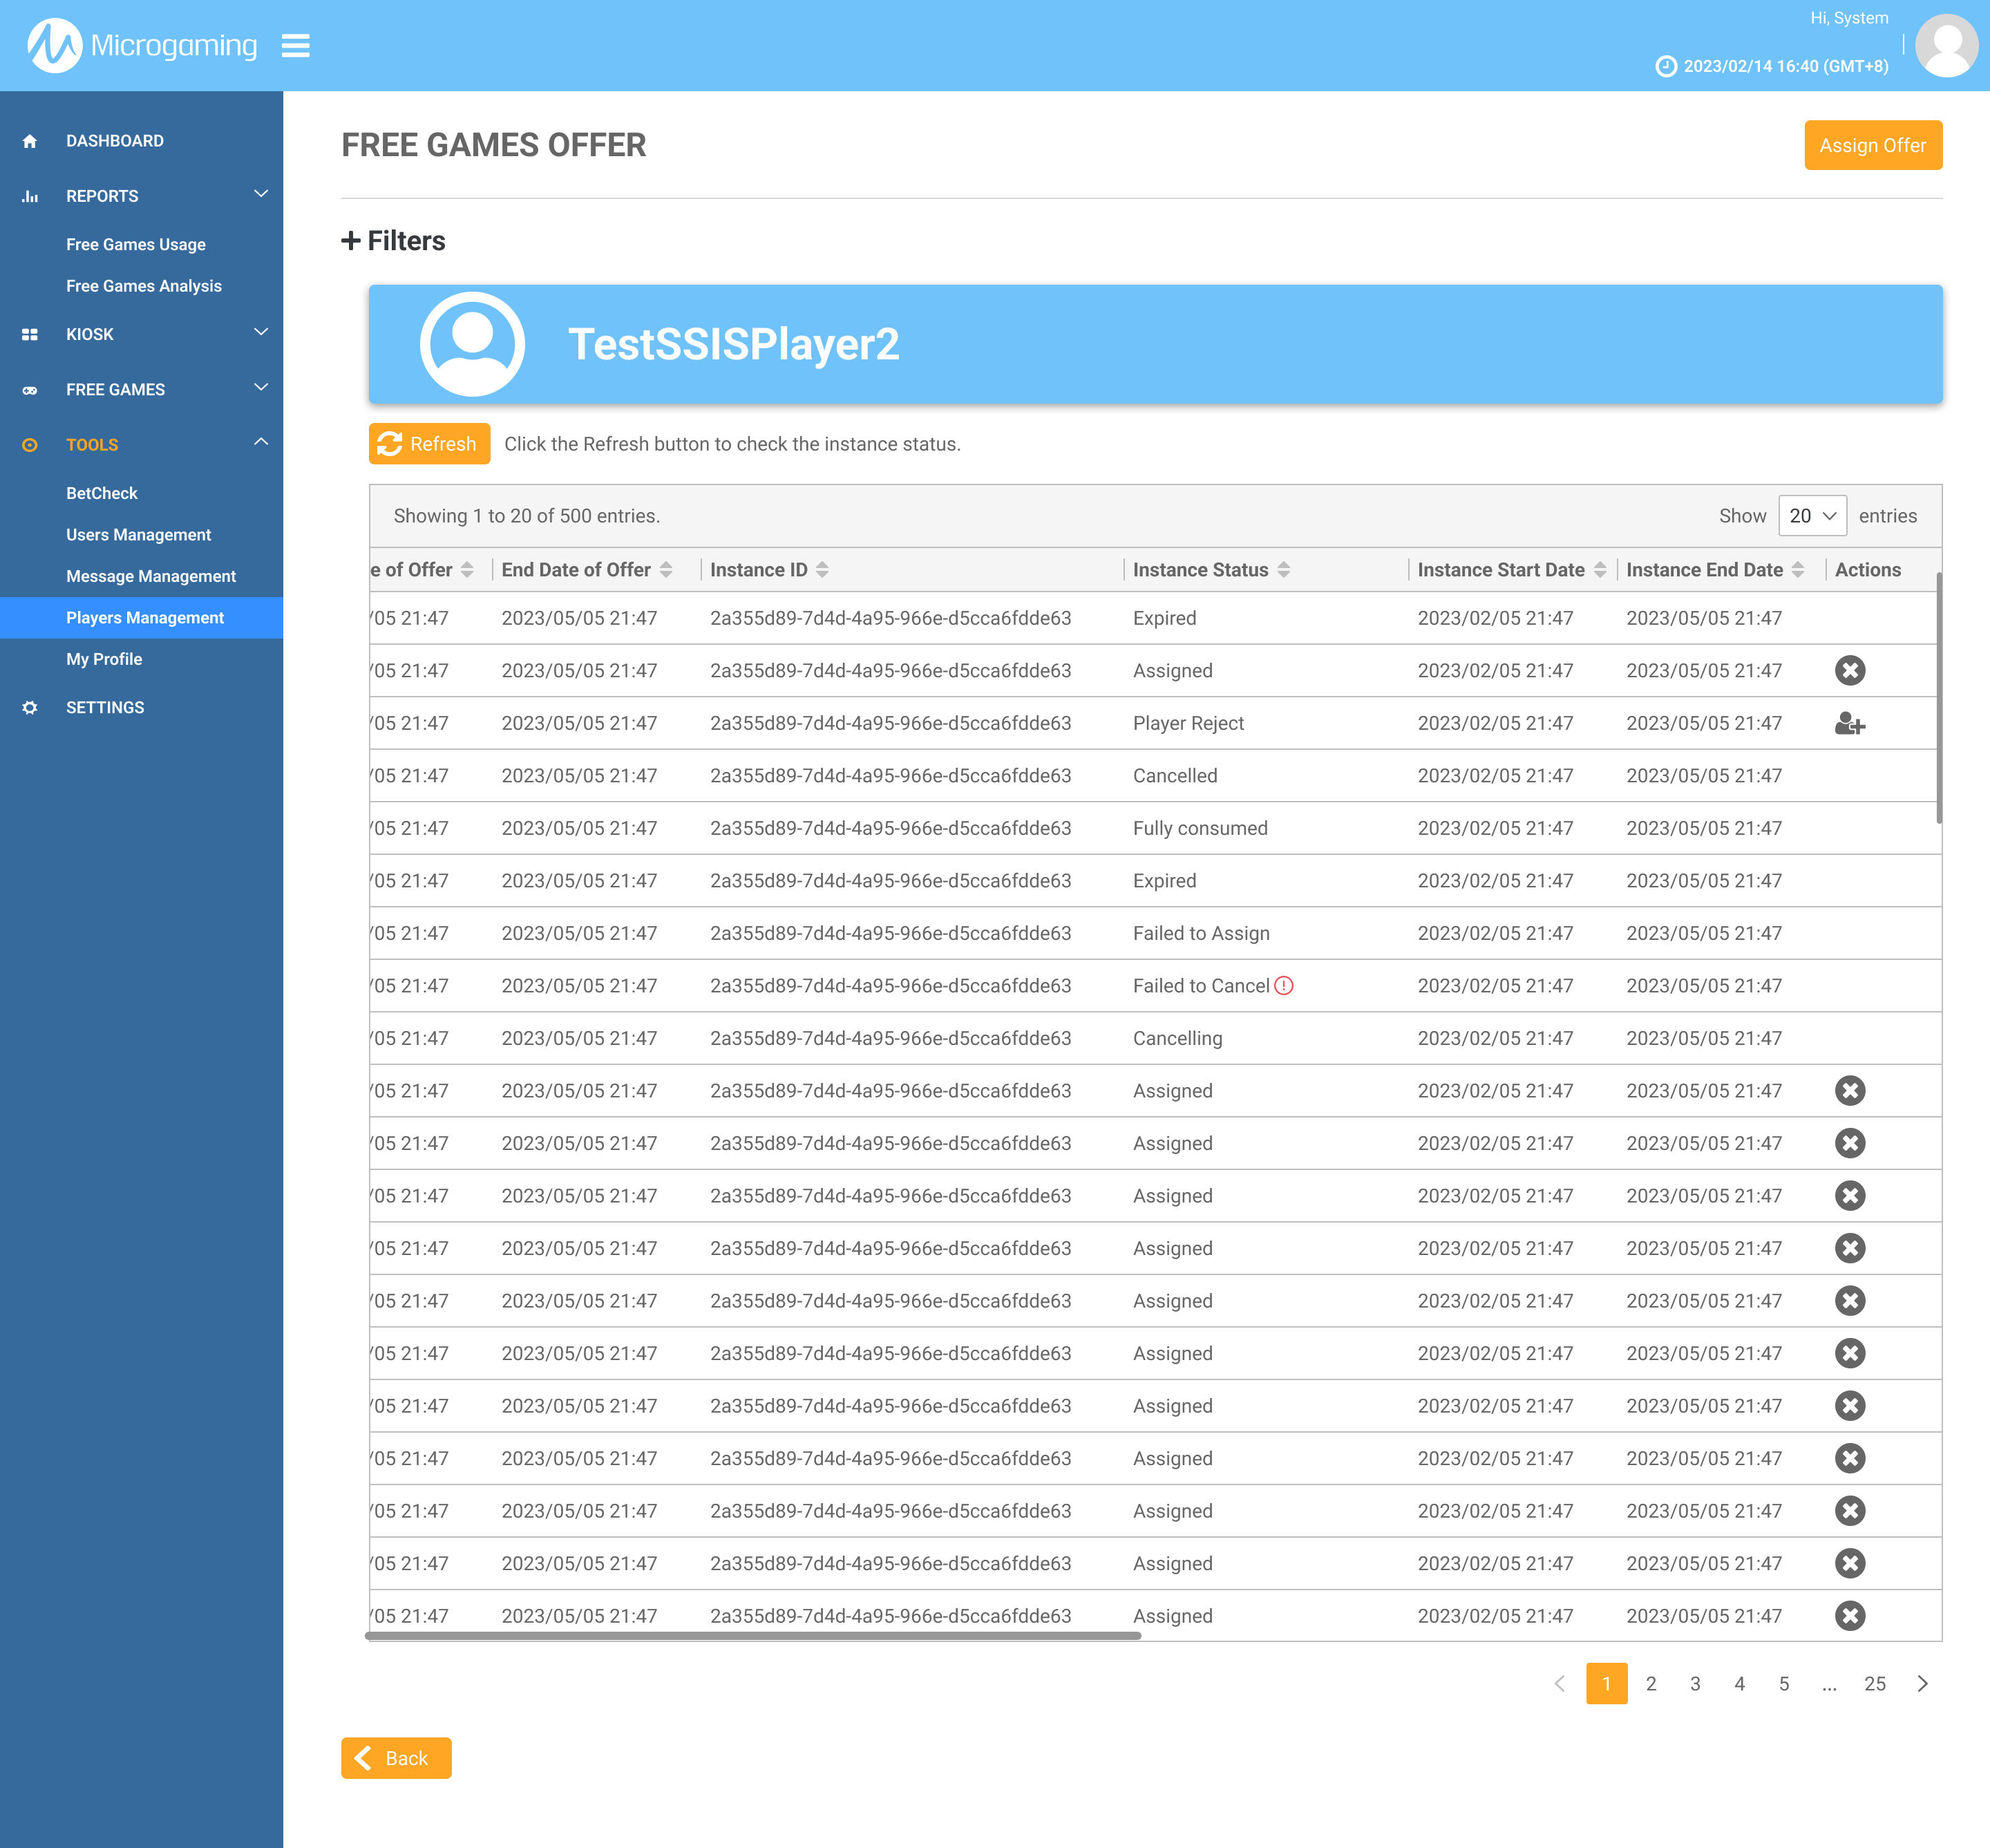Sort by Instance Status column
Image resolution: width=1990 pixels, height=1848 pixels.
click(1284, 570)
